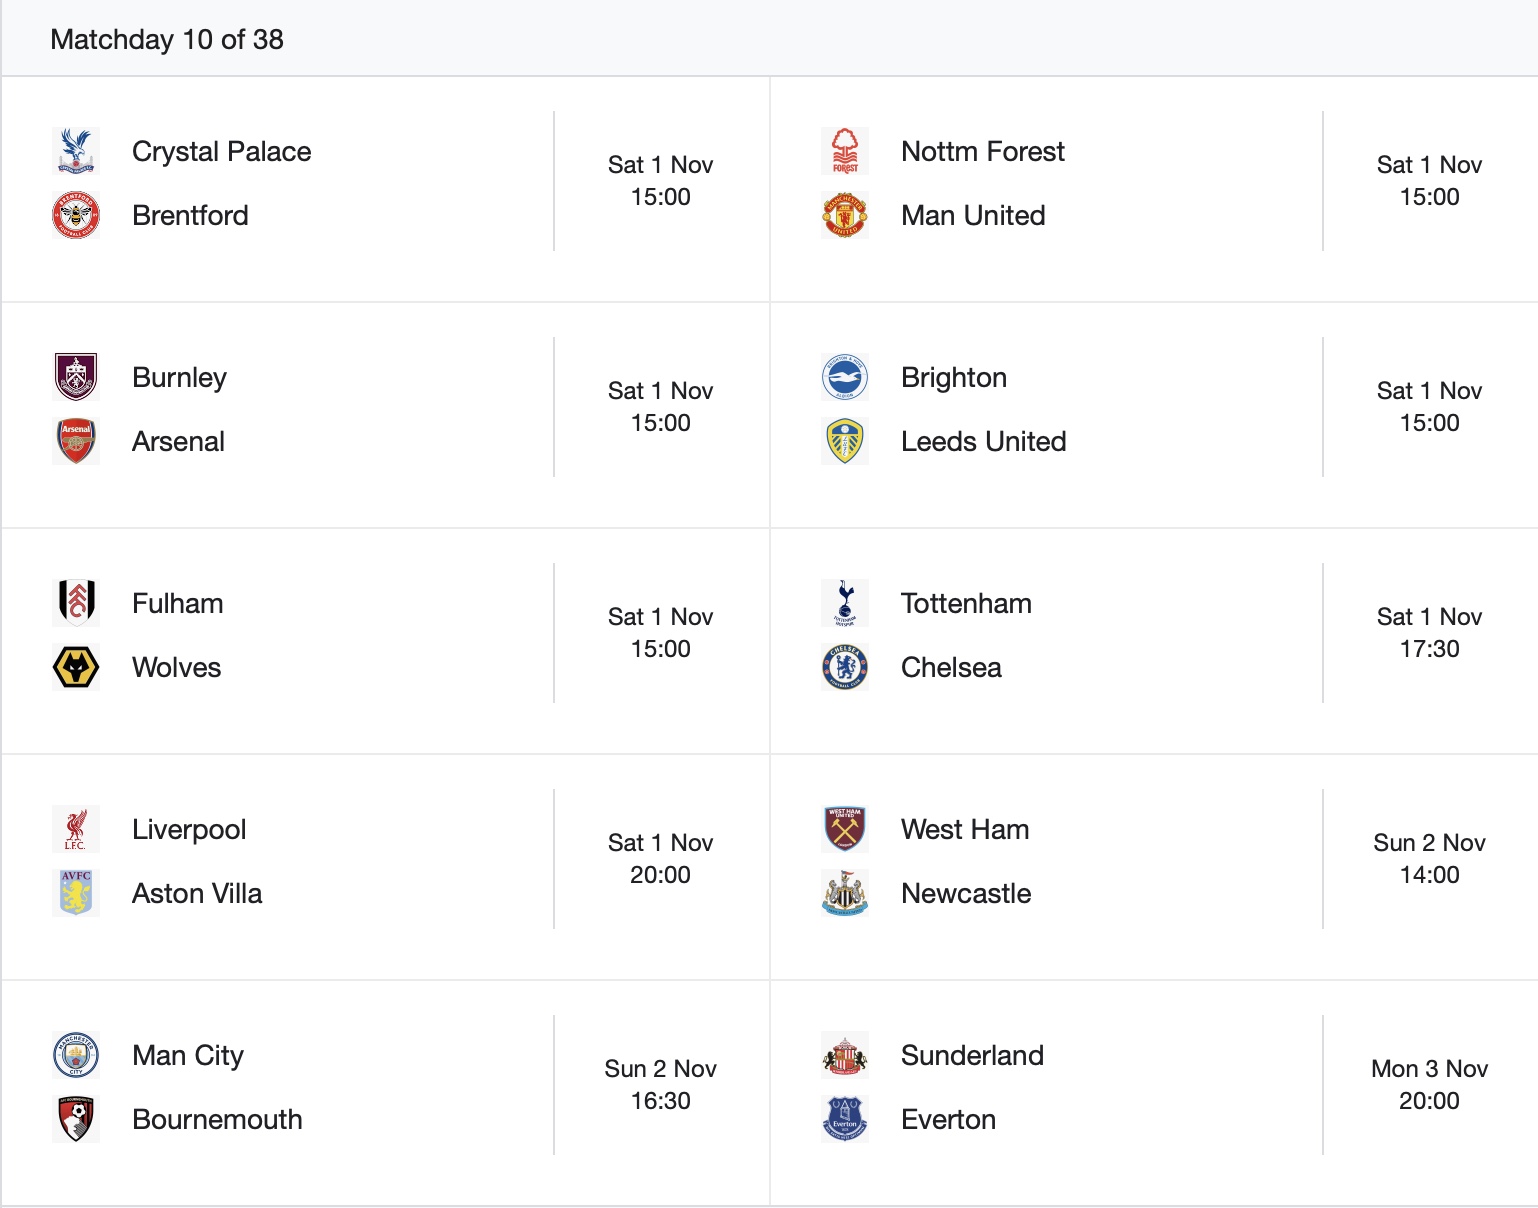The height and width of the screenshot is (1208, 1538).
Task: Click the Crystal Palace club crest
Action: click(76, 151)
